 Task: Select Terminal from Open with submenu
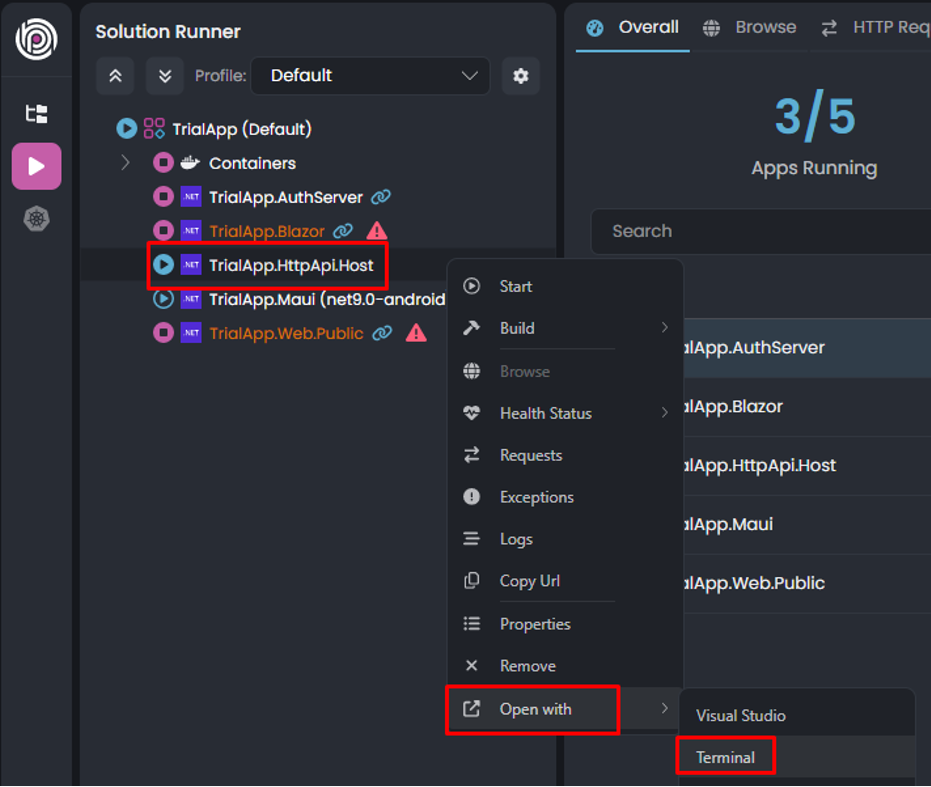point(726,757)
